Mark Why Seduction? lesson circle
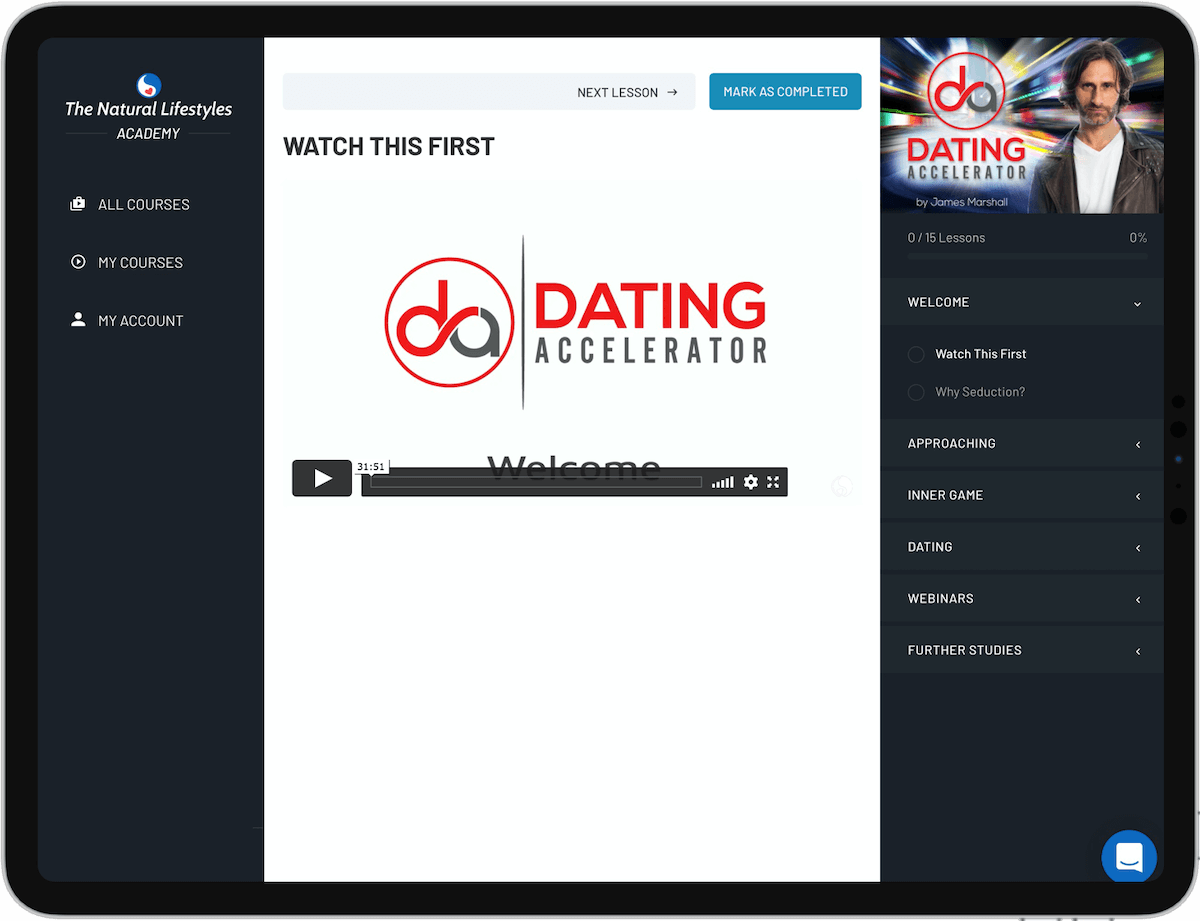This screenshot has height=921, width=1200. 916,392
